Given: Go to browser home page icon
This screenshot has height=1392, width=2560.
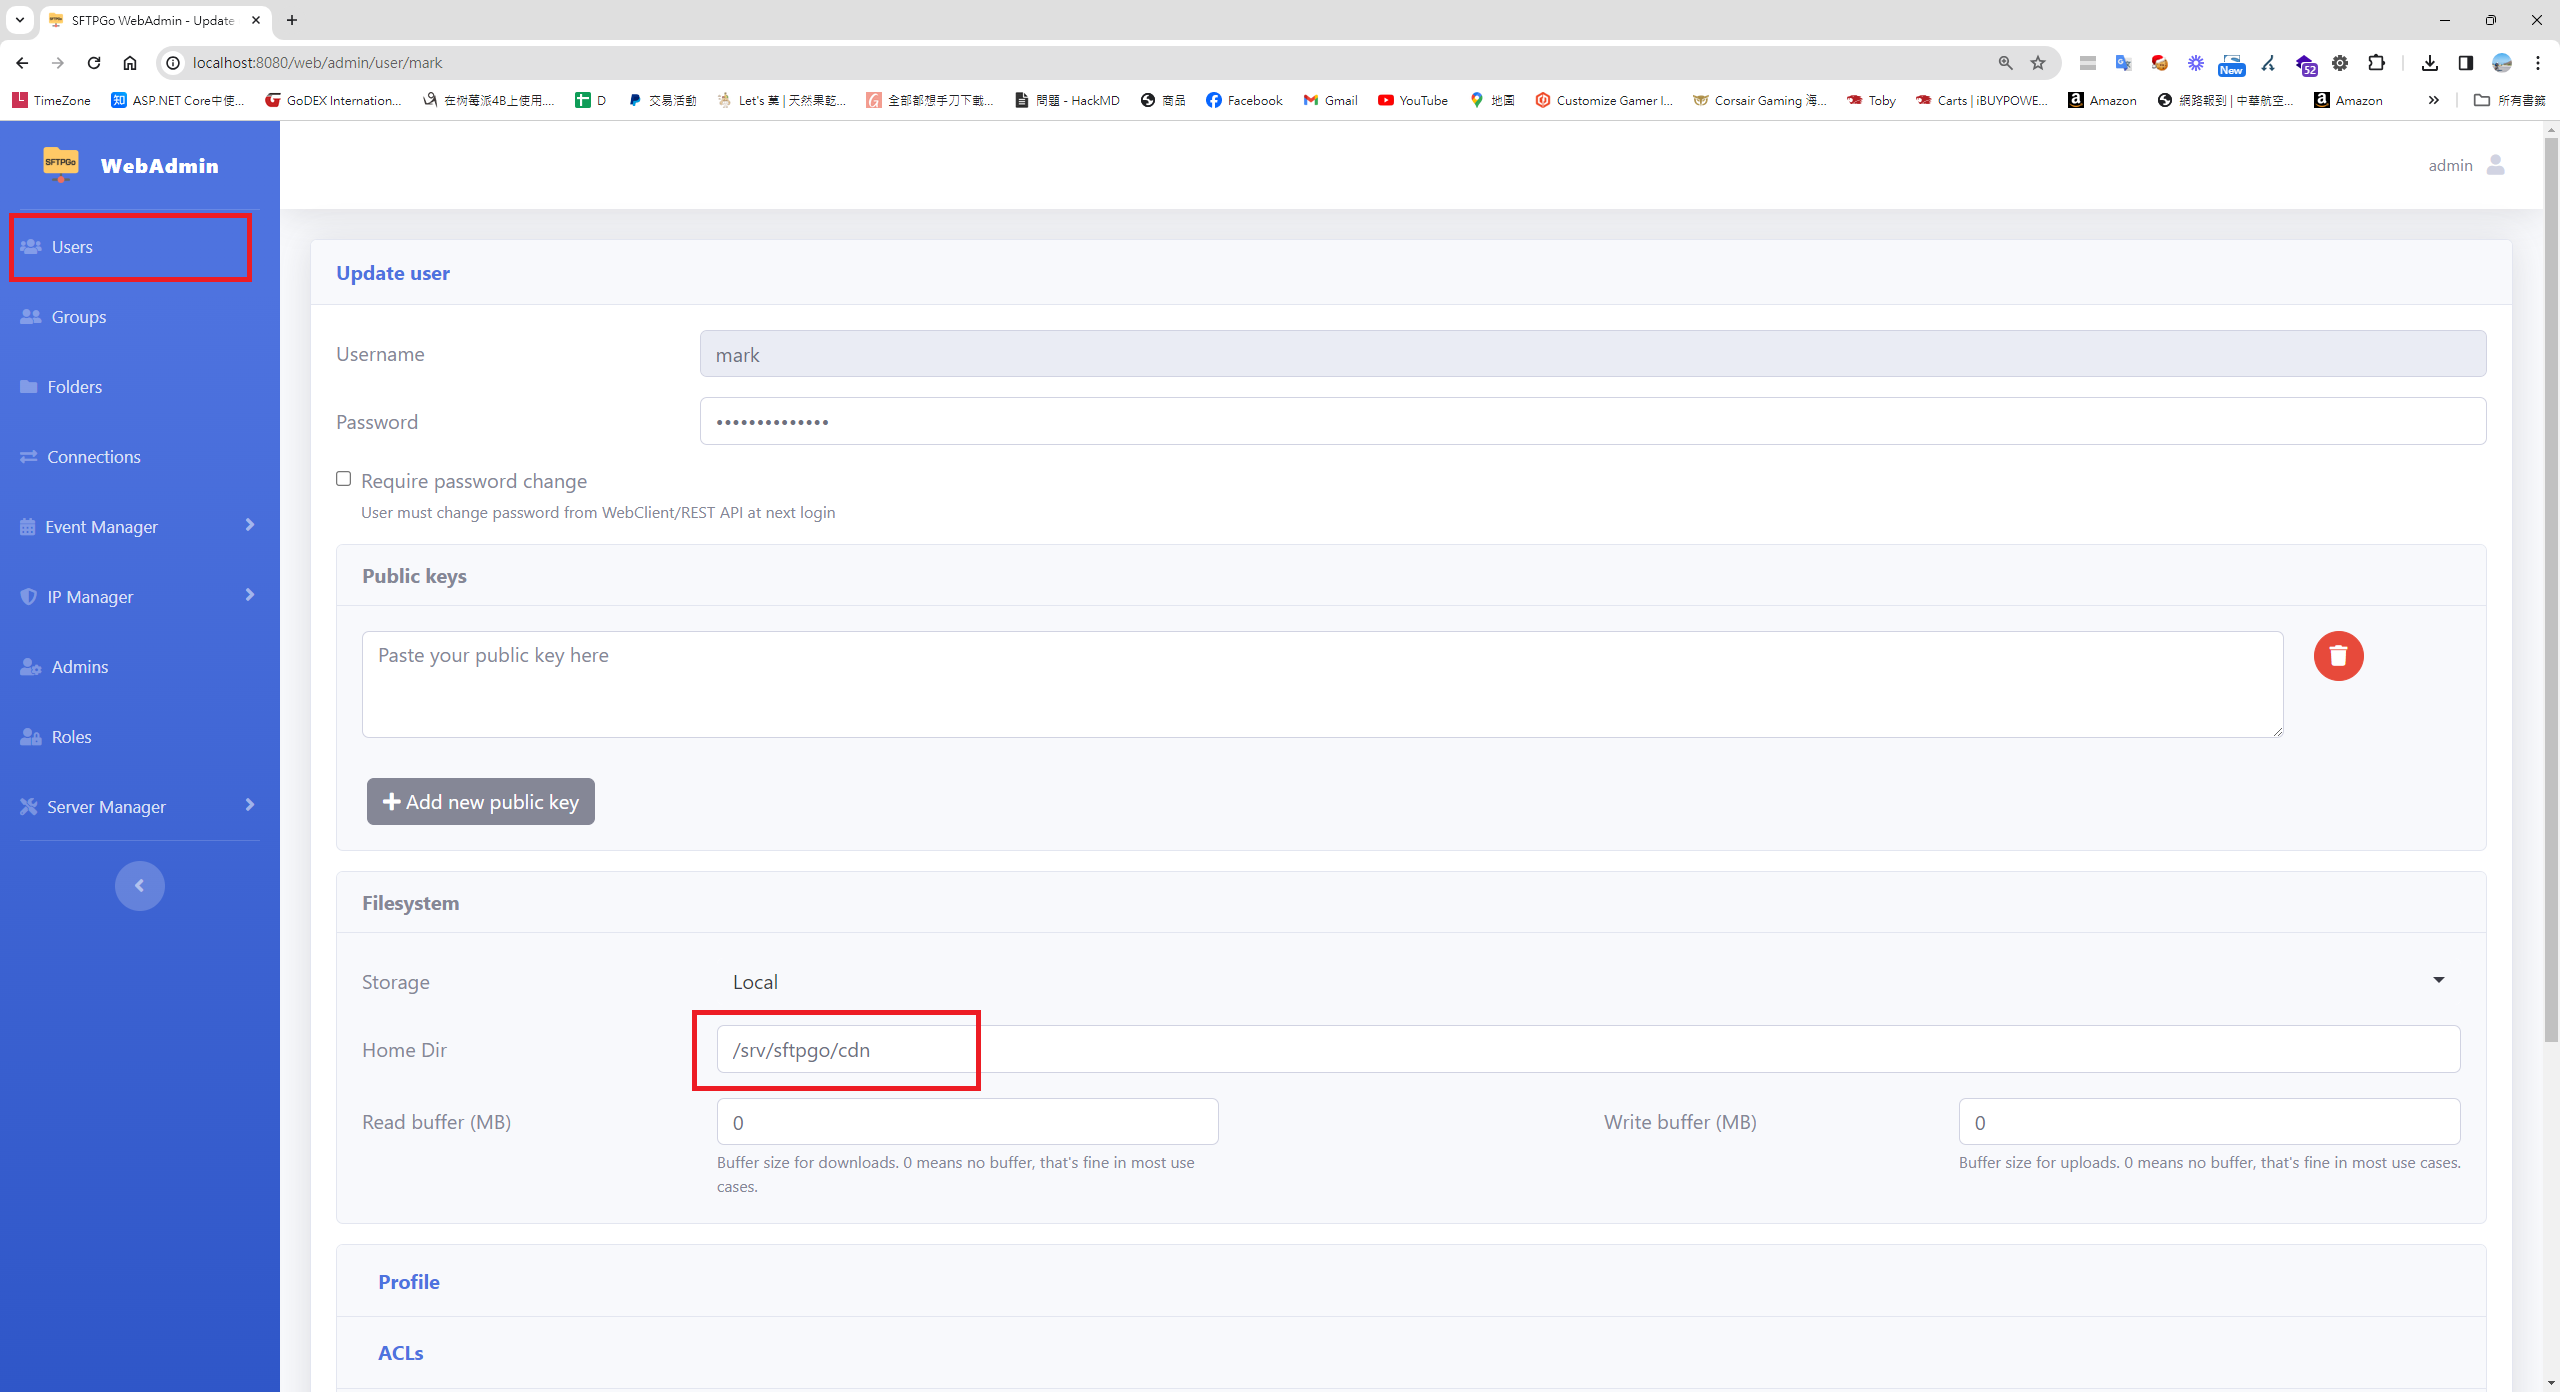Looking at the screenshot, I should tap(130, 63).
